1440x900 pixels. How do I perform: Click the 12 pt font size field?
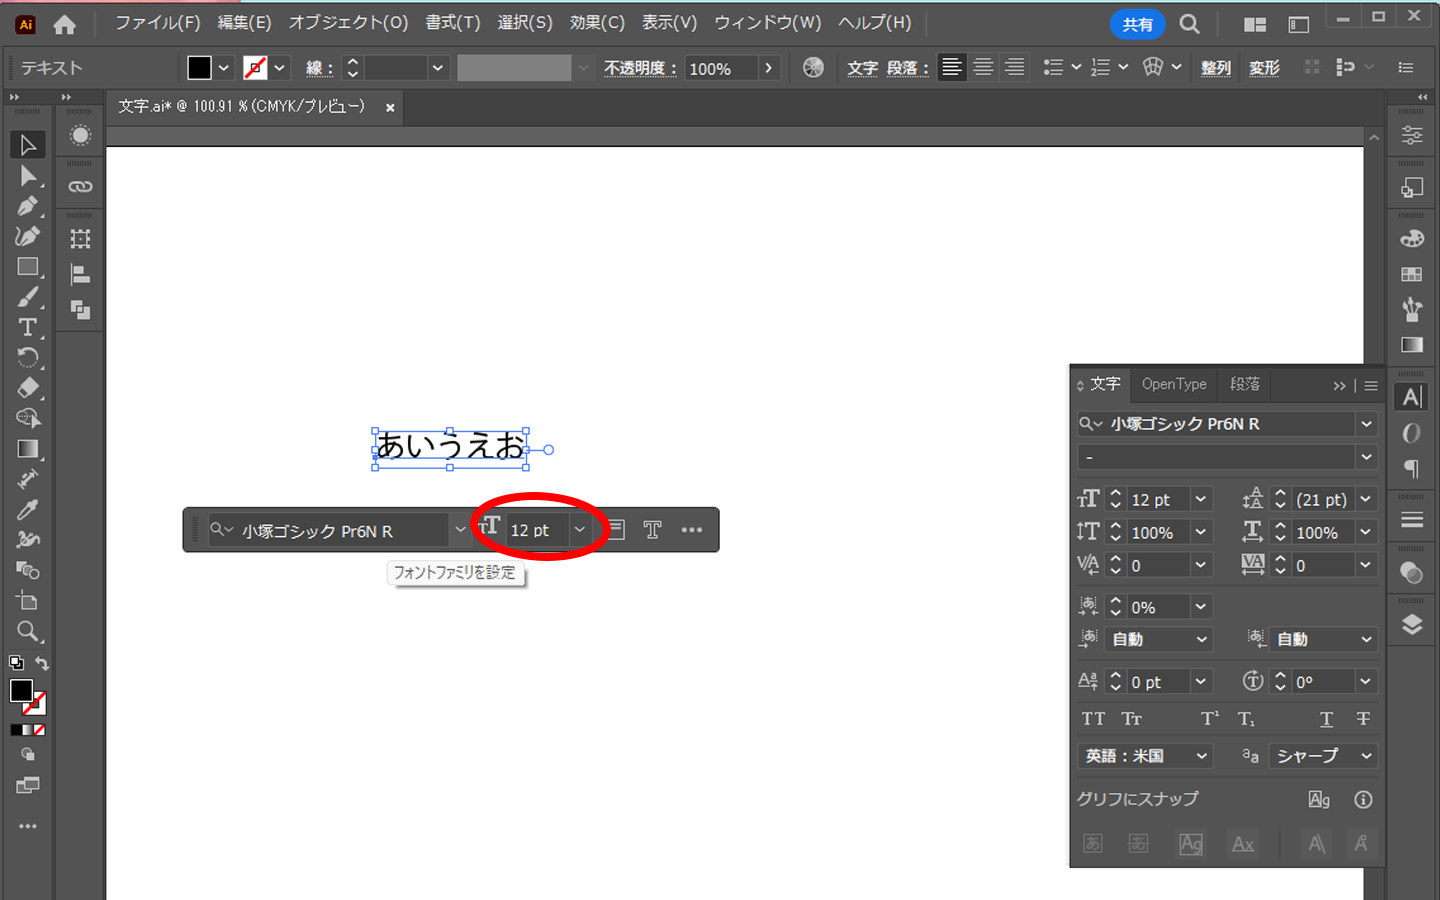click(x=535, y=530)
